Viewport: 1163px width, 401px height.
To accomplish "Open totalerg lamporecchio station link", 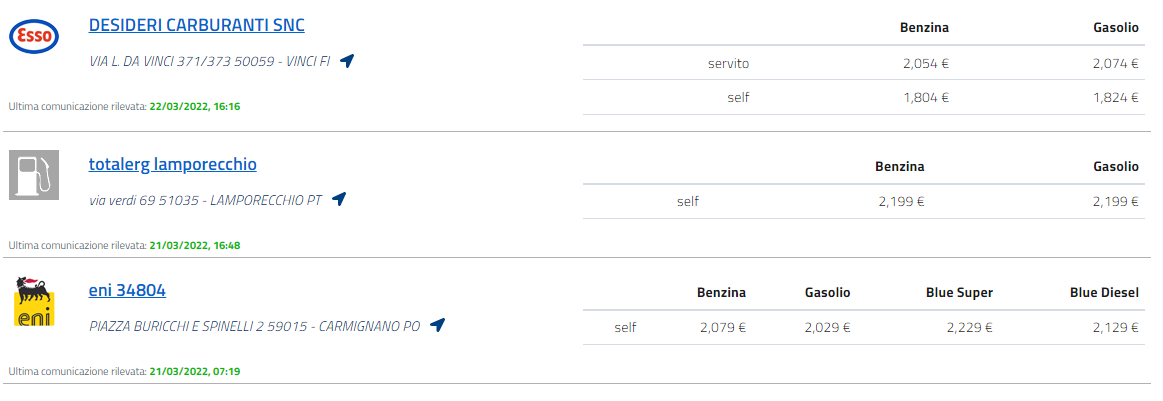I will pyautogui.click(x=172, y=163).
